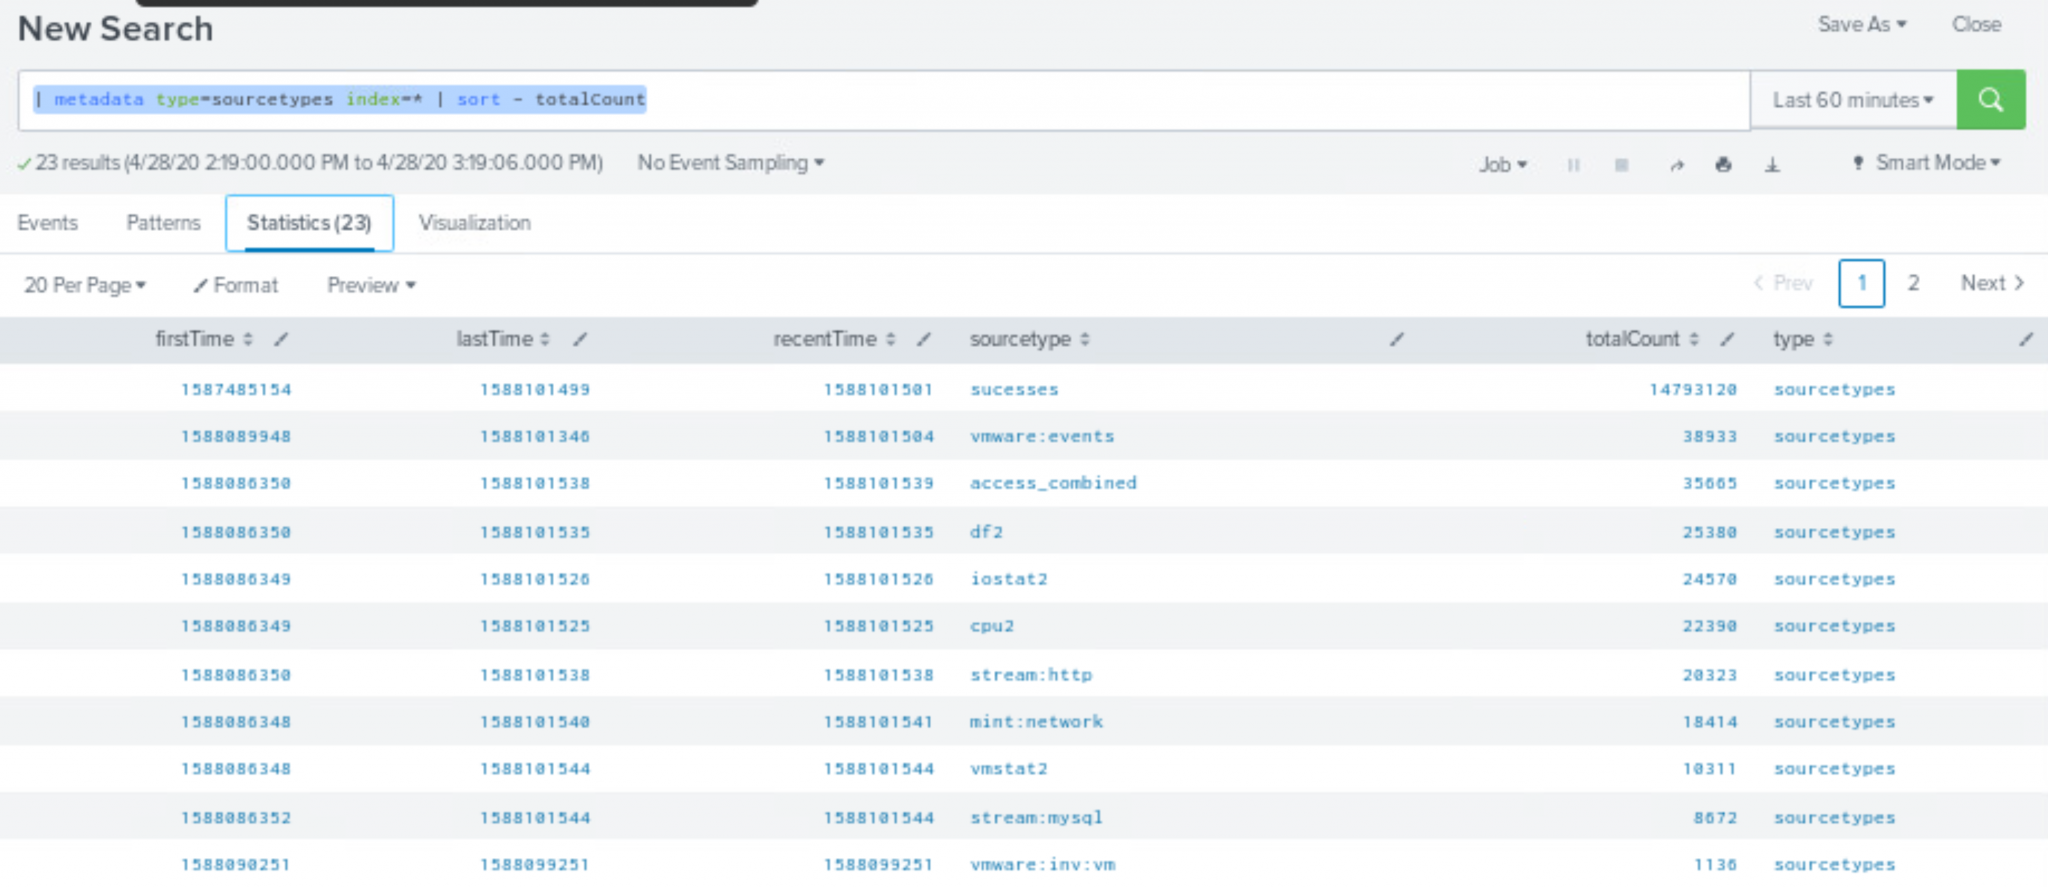Click the stream:http sourcetype cell

pos(1031,675)
